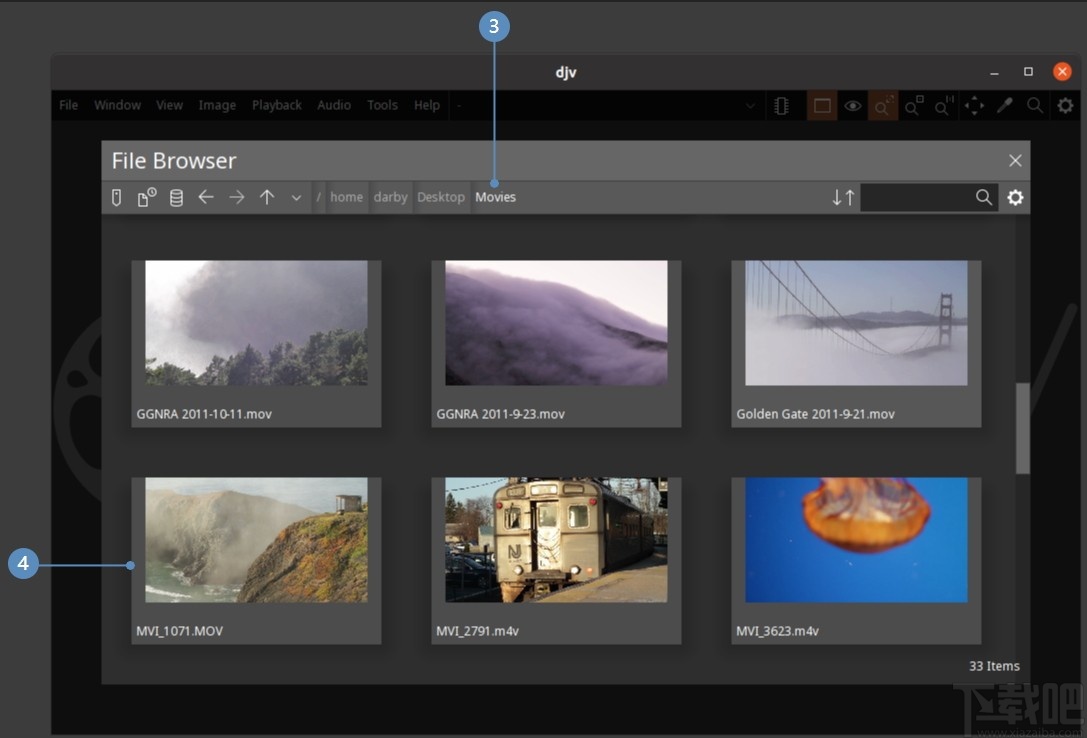Screen dimensions: 1087x738
Task: Navigate back in File Browser history
Action: pos(206,197)
